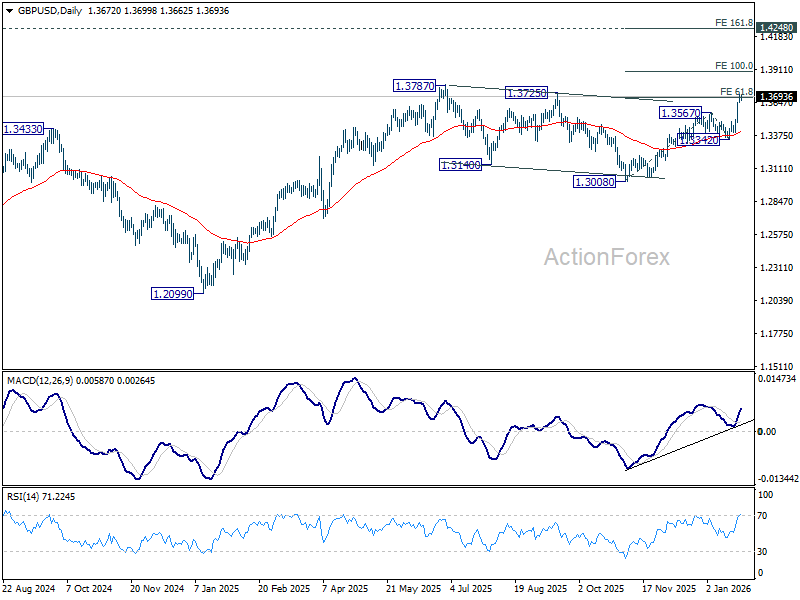800x600 pixels.
Task: Click the FE 161.8 Fibonacci level
Action: [734, 23]
